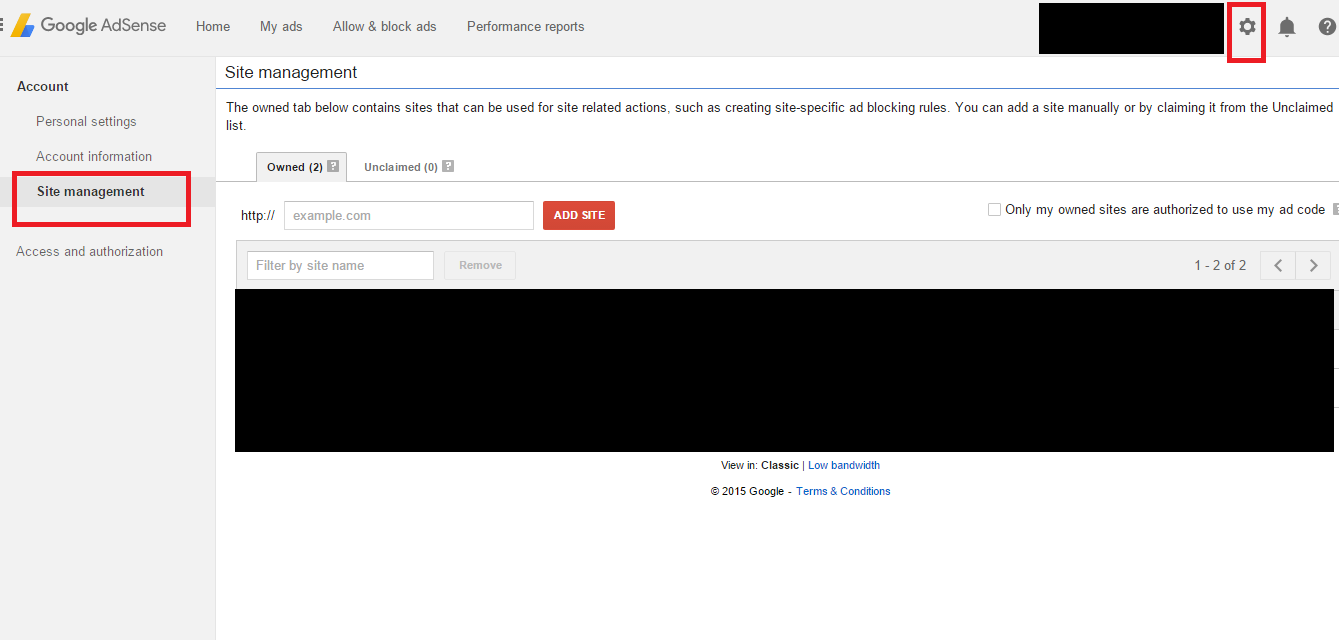Click help icon next to Owned tab
This screenshot has height=640, width=1339.
tap(333, 166)
